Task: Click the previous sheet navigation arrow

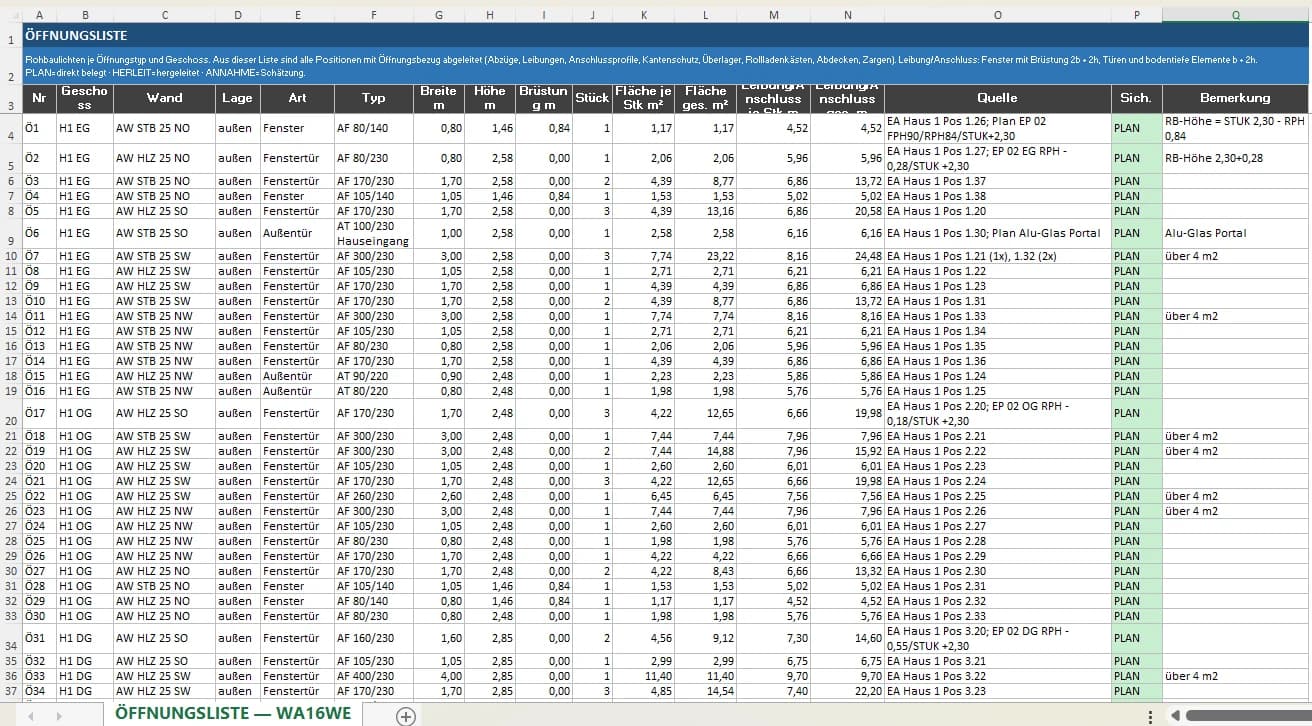Action: (x=30, y=716)
